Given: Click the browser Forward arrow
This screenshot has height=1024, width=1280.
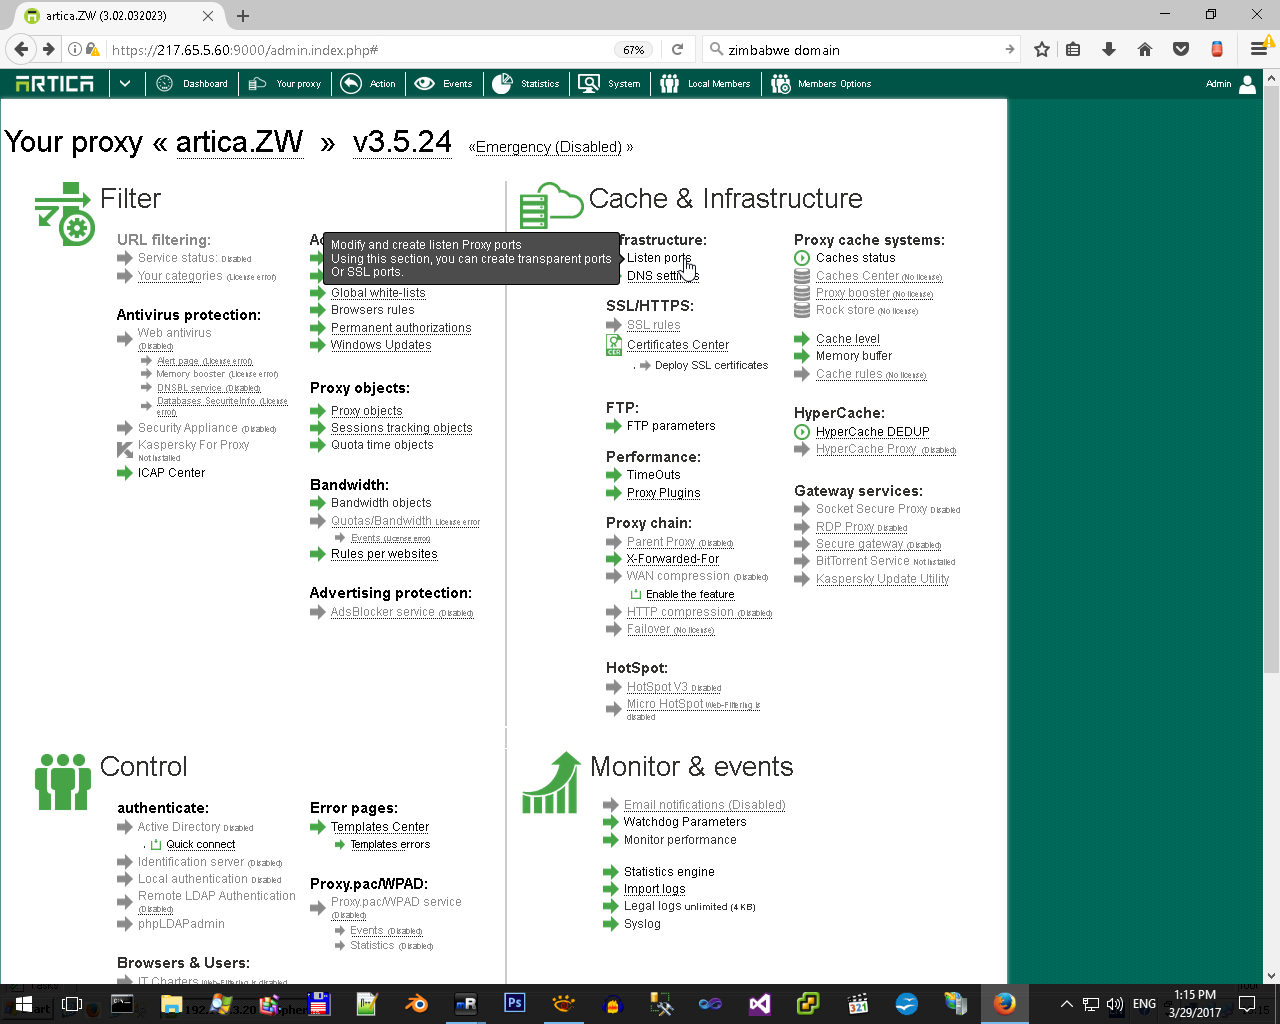Looking at the screenshot, I should coord(48,49).
